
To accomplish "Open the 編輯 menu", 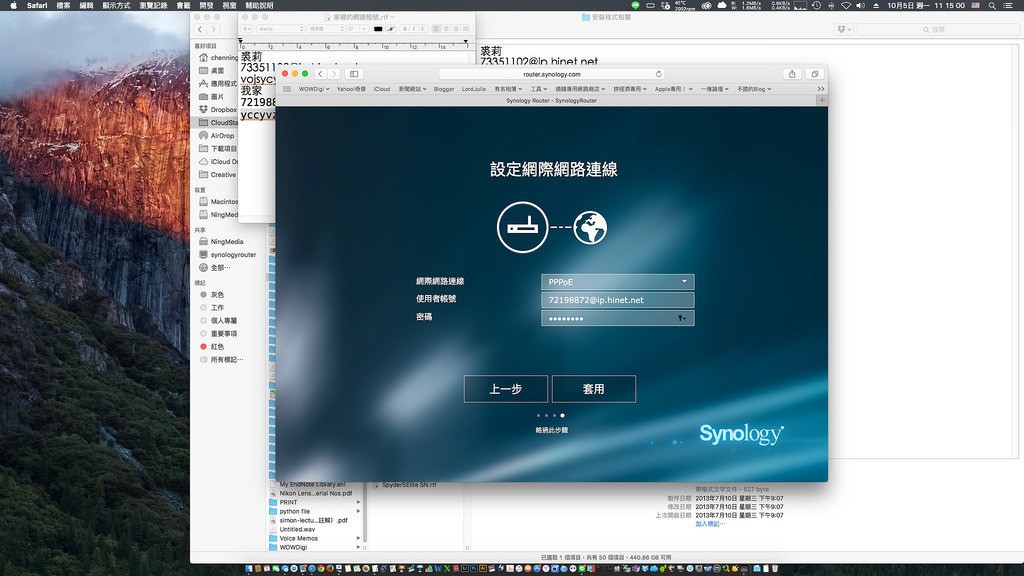I will coord(86,5).
